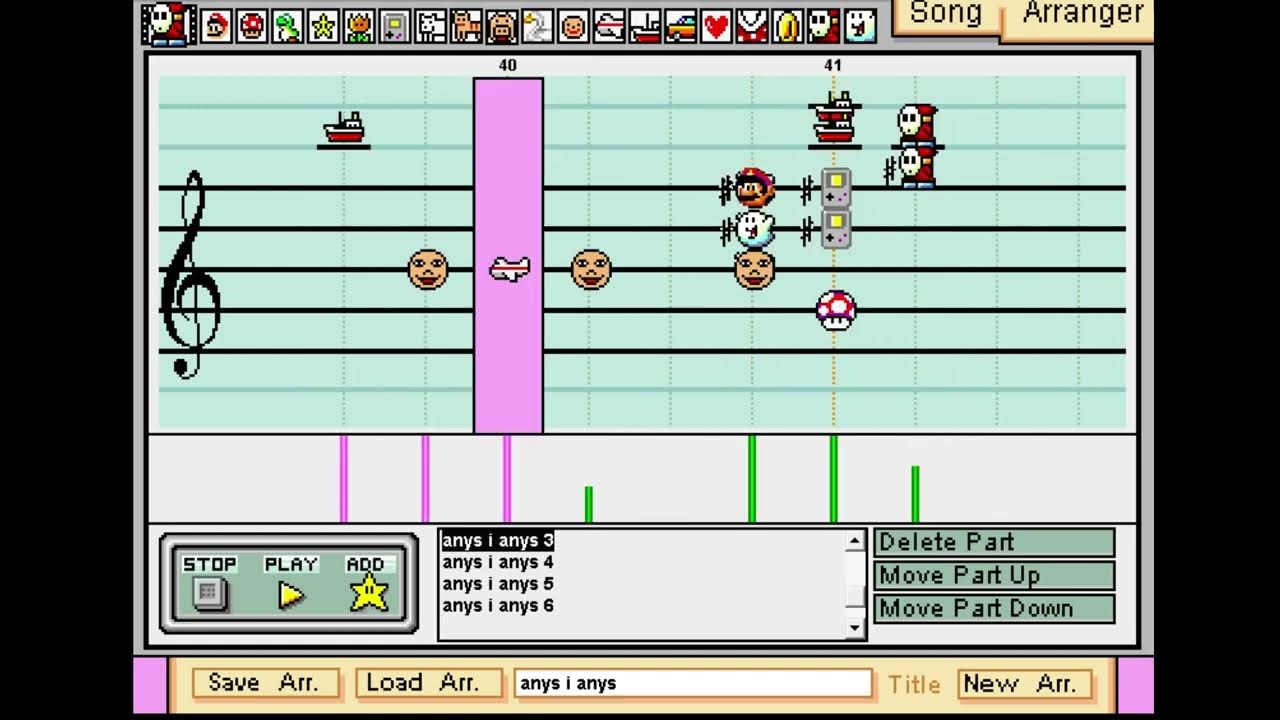The image size is (1280, 720).
Task: Select the Mario instrument in the toolbar
Action: coord(215,26)
